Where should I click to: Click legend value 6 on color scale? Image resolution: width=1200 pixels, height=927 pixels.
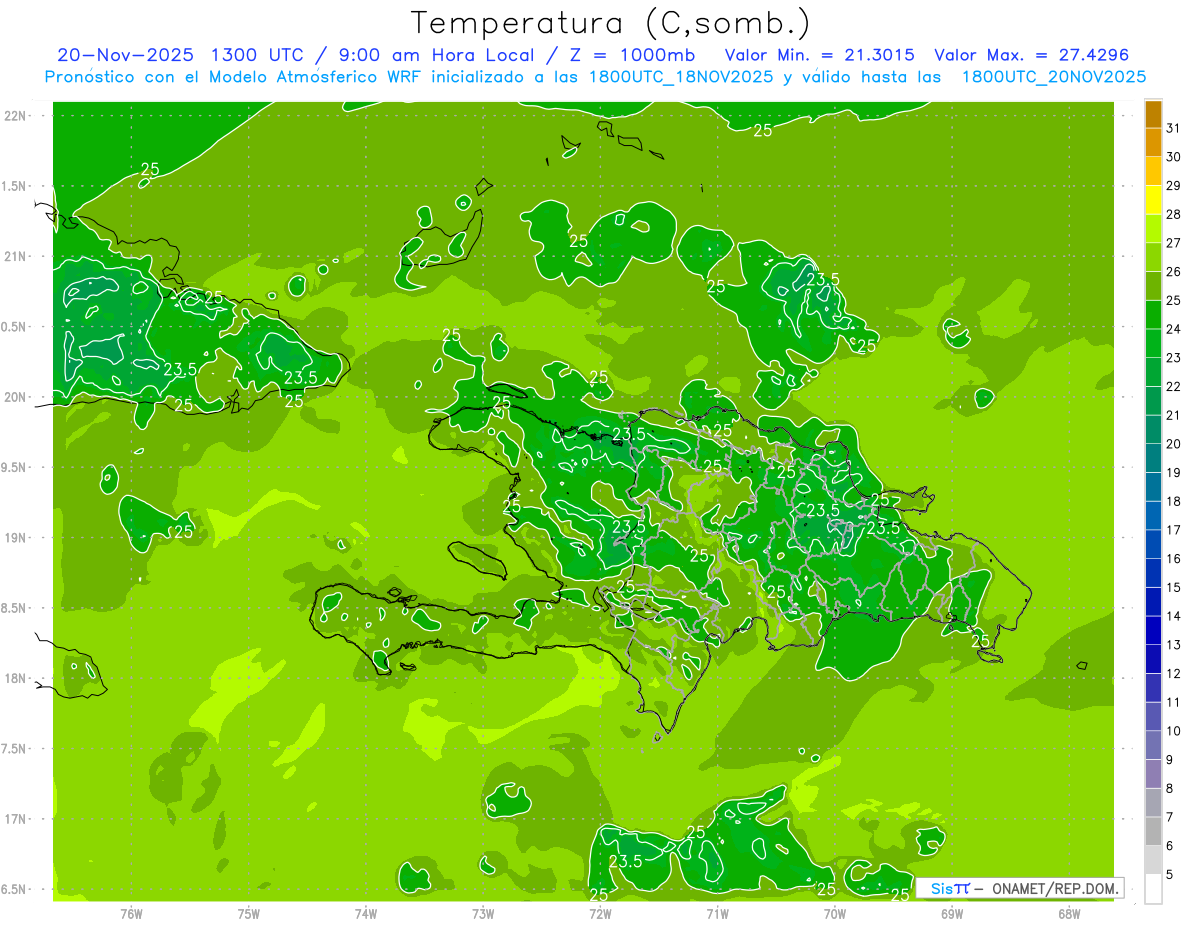pos(1170,845)
